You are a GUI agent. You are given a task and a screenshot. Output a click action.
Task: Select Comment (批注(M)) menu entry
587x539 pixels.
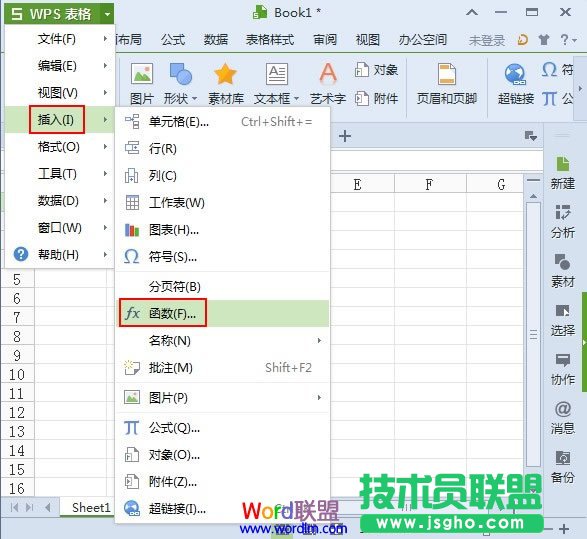223,368
